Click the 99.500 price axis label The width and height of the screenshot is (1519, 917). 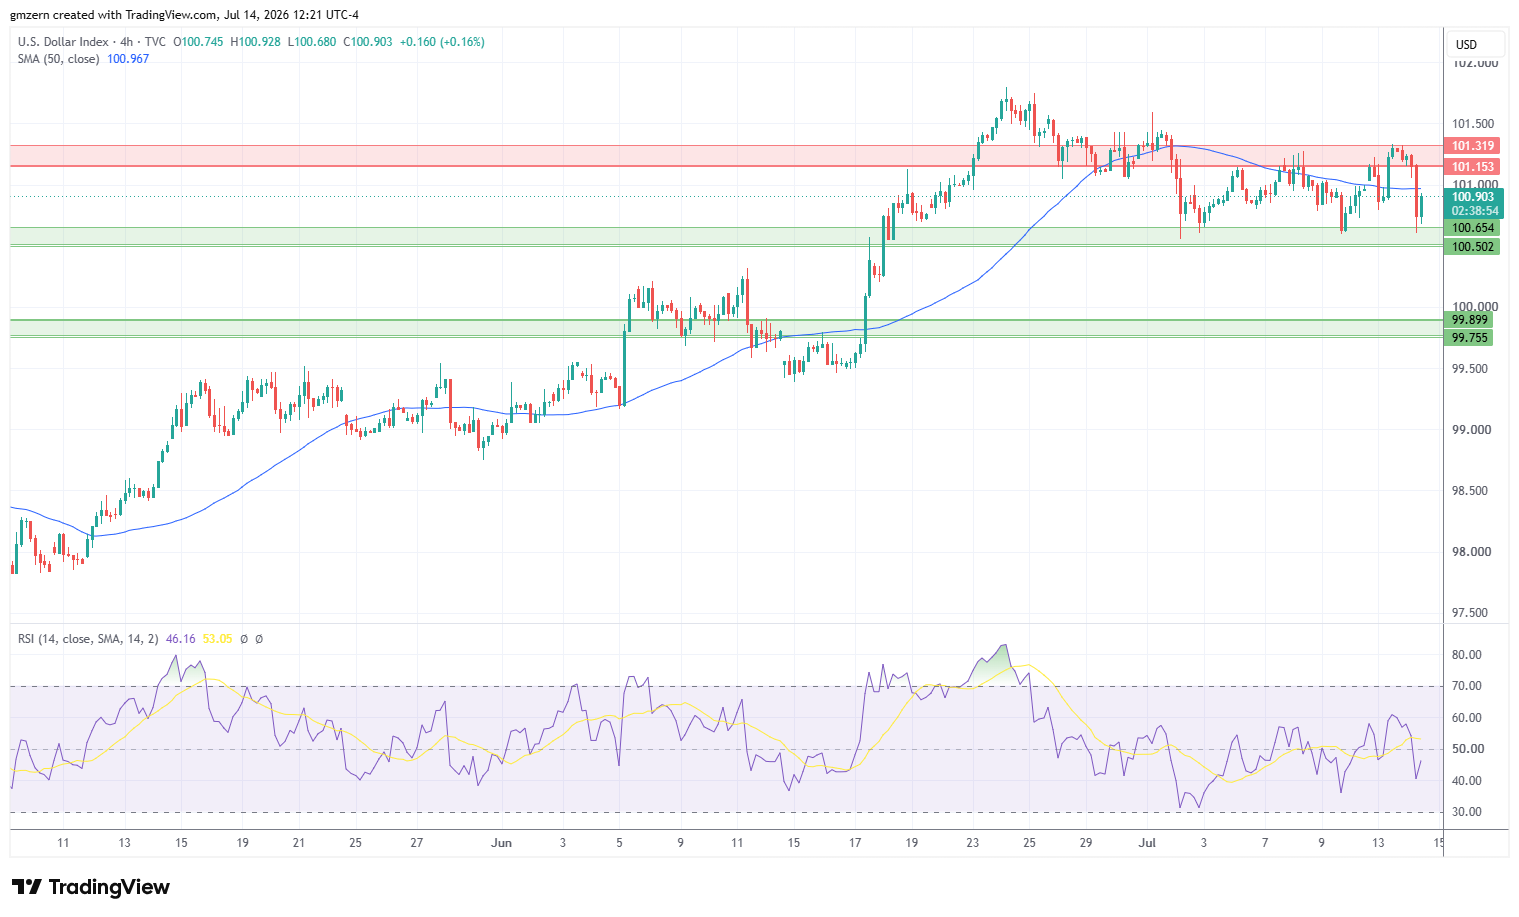click(x=1472, y=369)
